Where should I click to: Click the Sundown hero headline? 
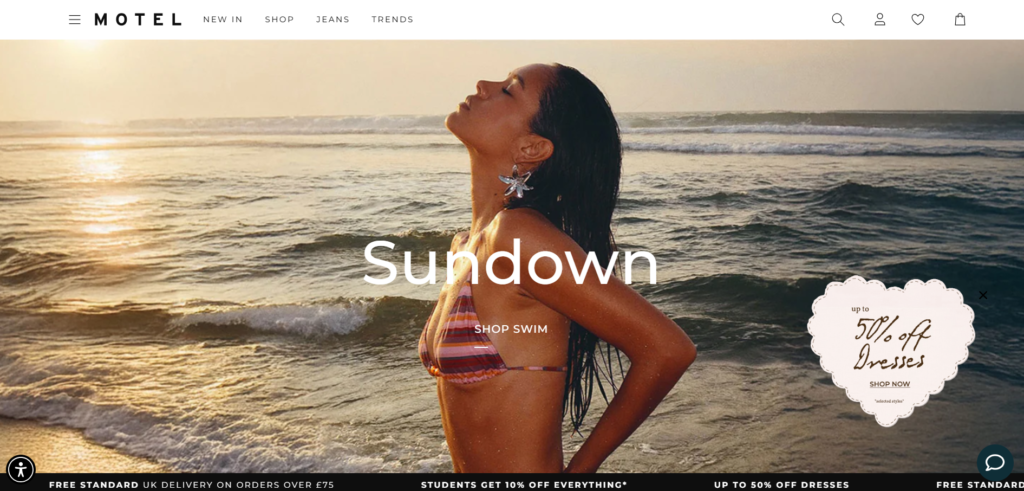511,262
